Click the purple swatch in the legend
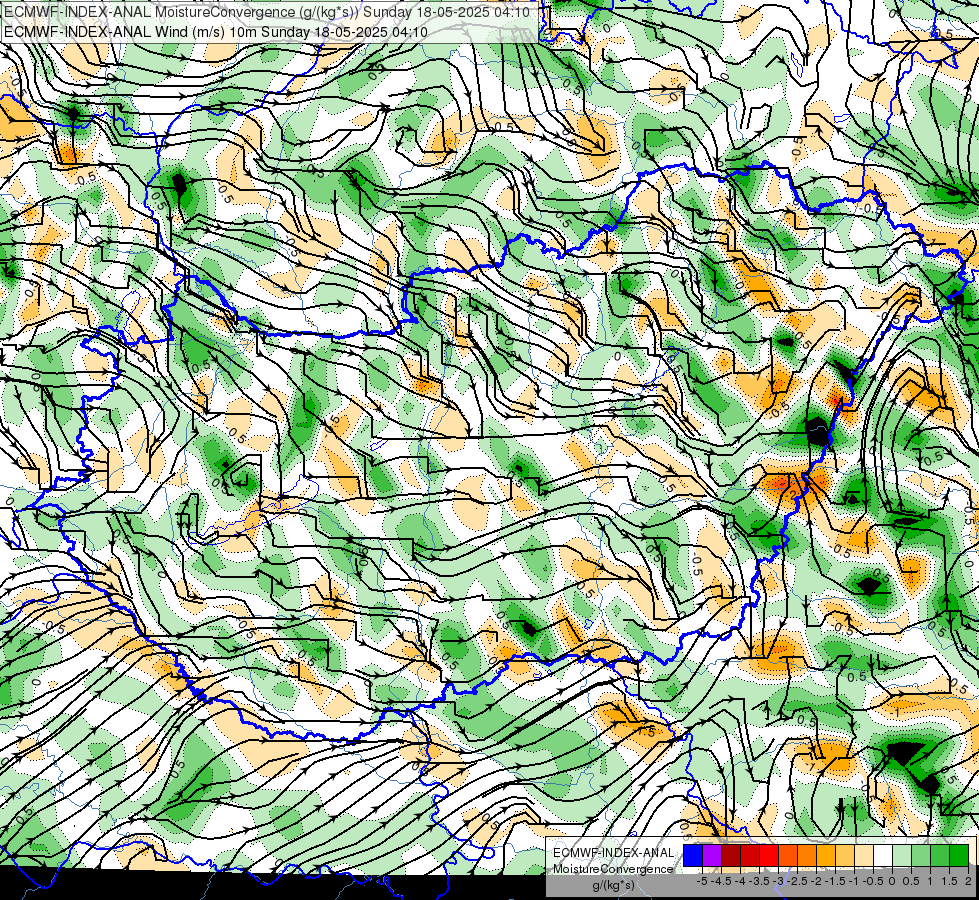 coord(712,856)
